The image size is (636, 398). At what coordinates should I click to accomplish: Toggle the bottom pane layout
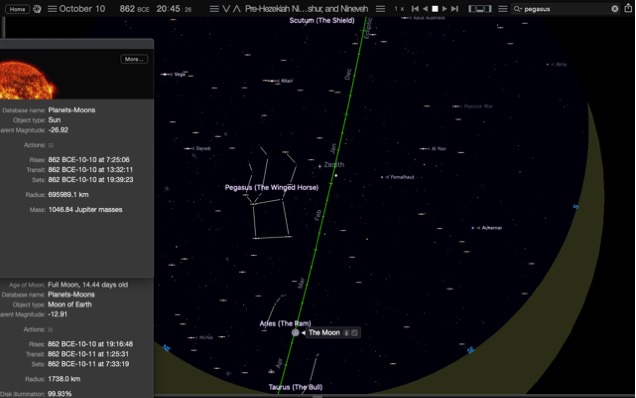click(x=480, y=9)
